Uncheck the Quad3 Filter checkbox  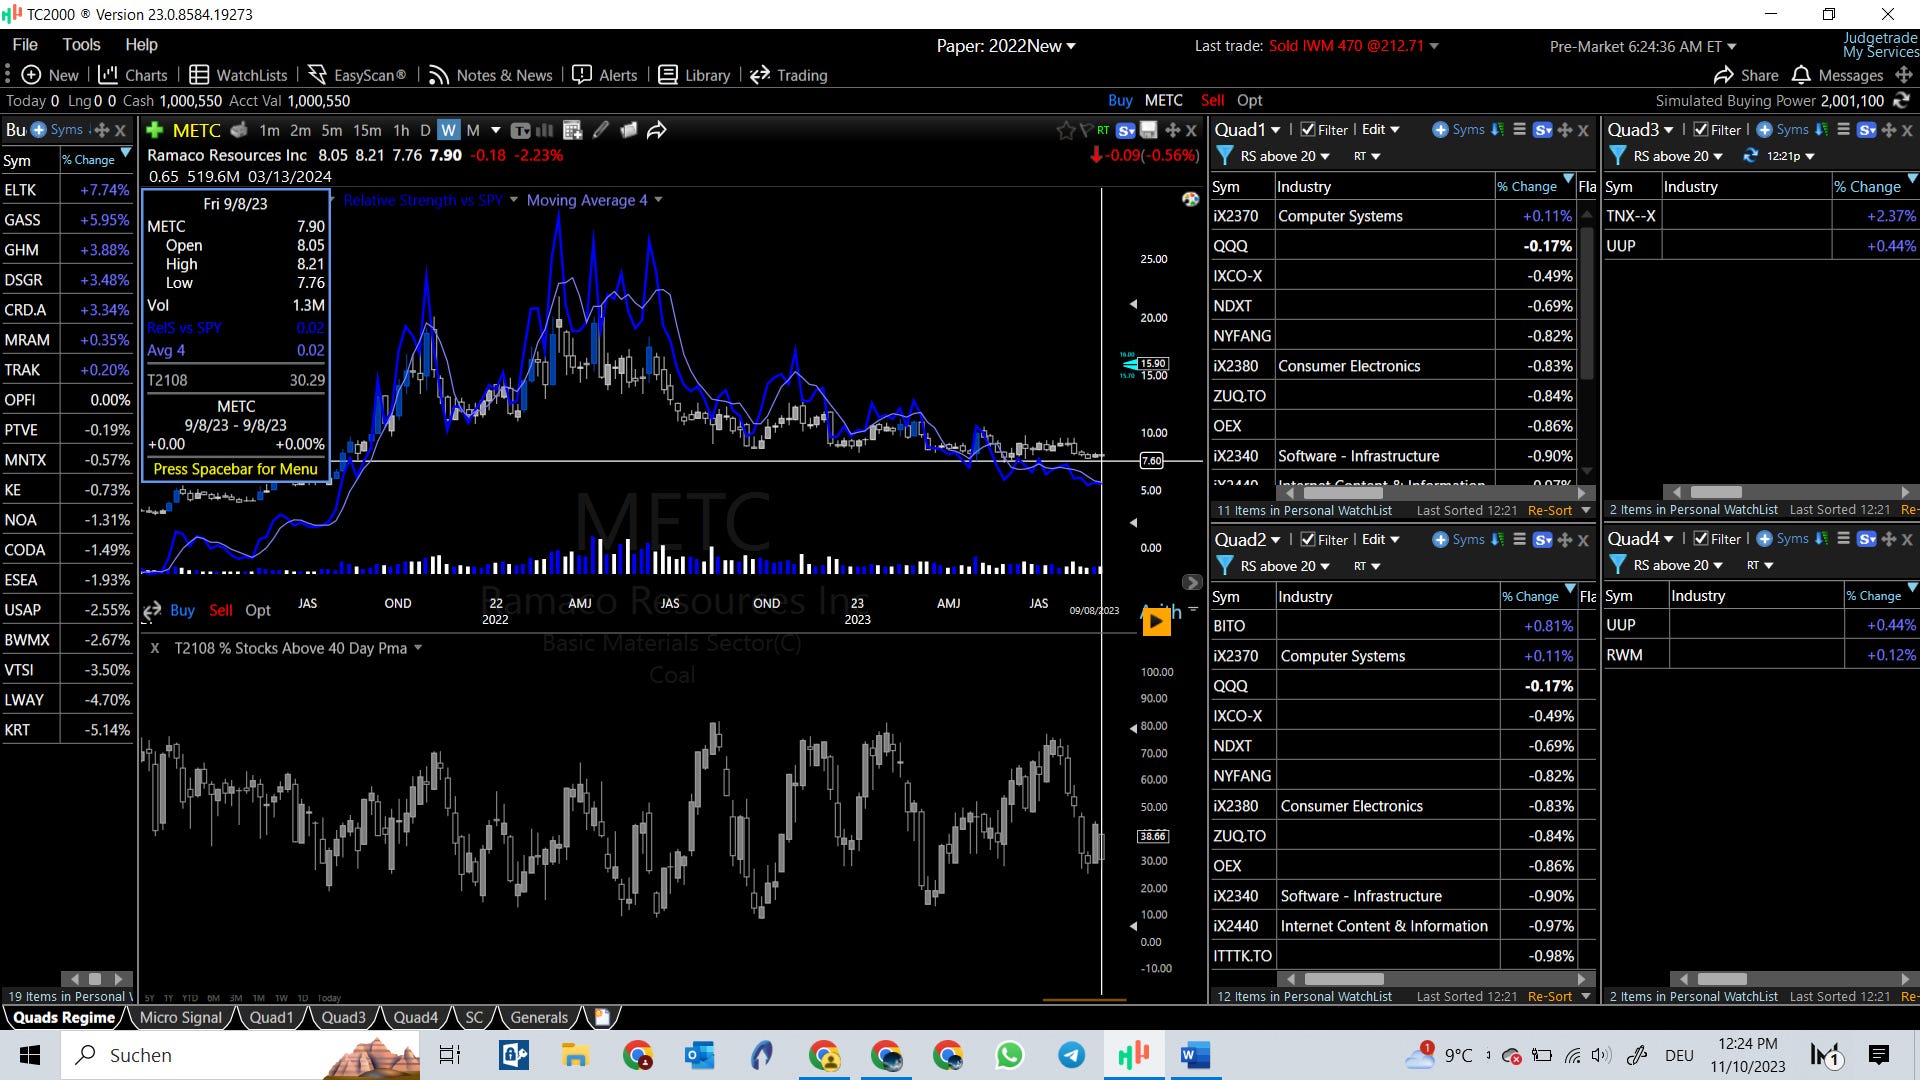click(1701, 130)
